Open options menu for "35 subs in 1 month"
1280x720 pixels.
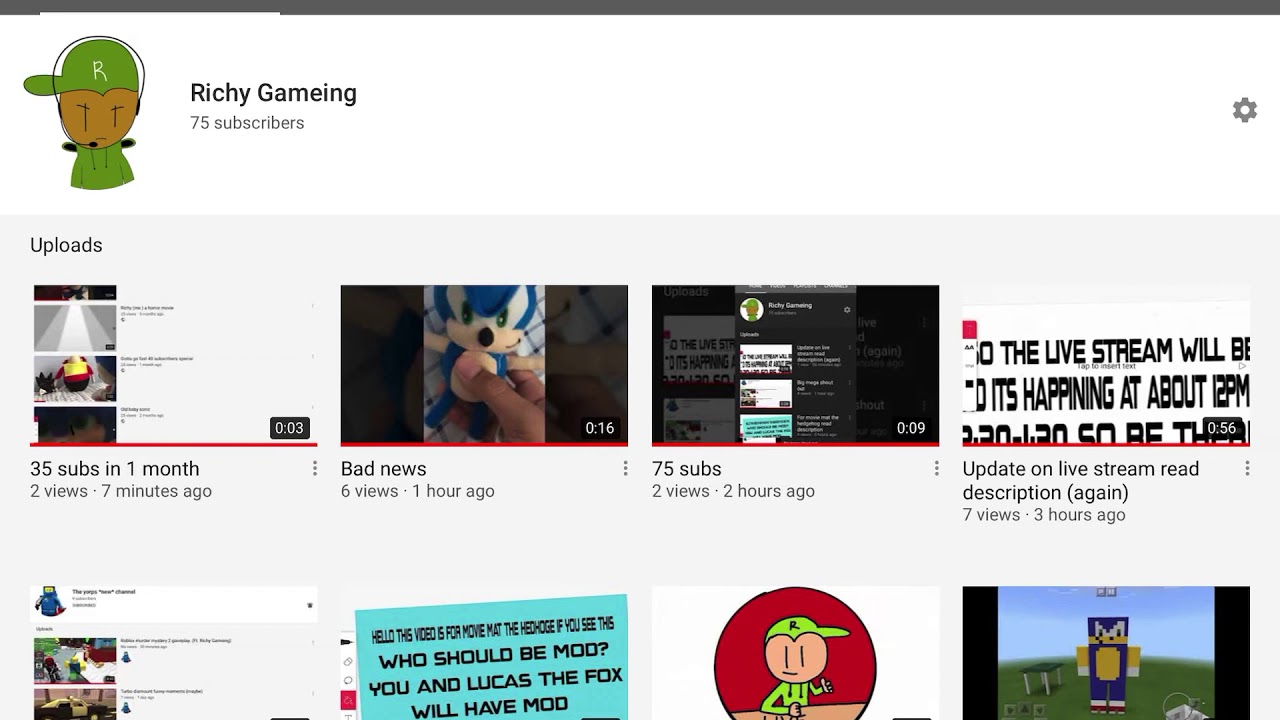coord(314,469)
